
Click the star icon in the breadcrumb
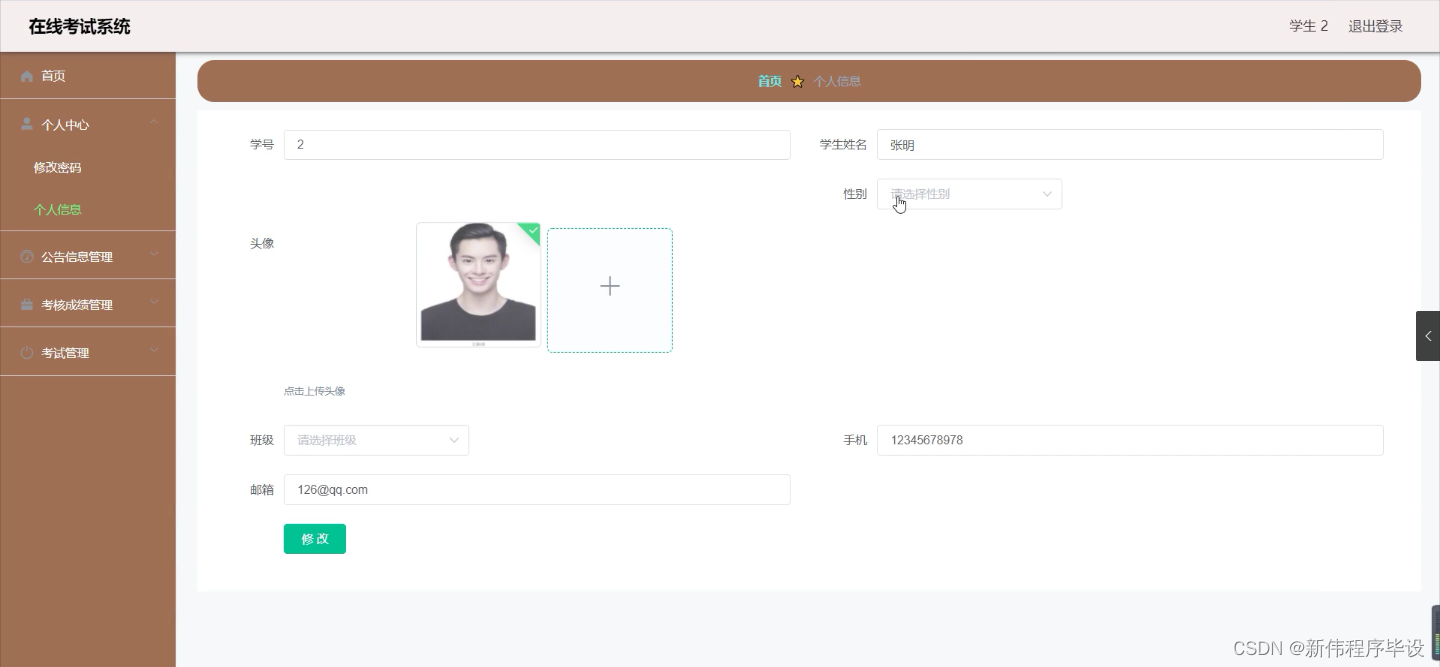tap(797, 82)
